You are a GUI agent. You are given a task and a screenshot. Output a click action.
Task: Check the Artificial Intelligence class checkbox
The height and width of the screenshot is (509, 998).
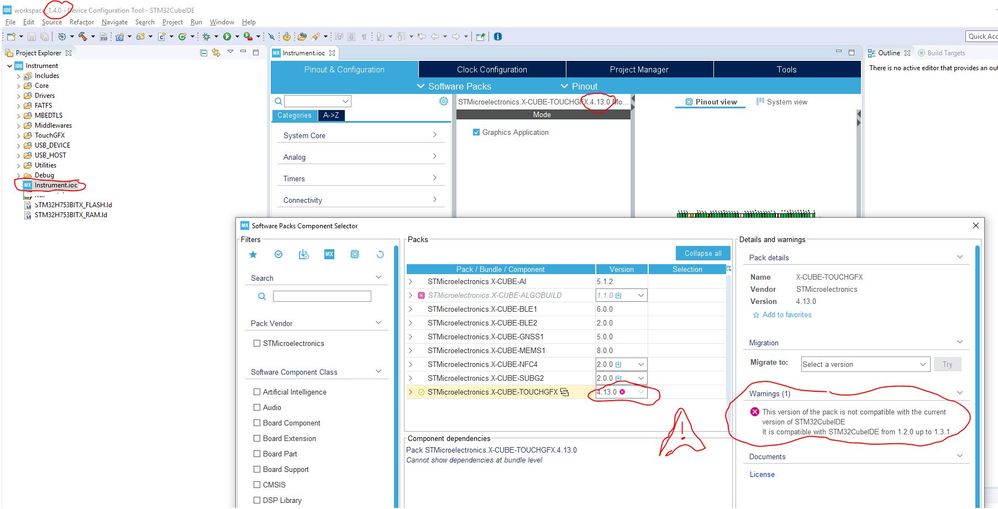257,392
